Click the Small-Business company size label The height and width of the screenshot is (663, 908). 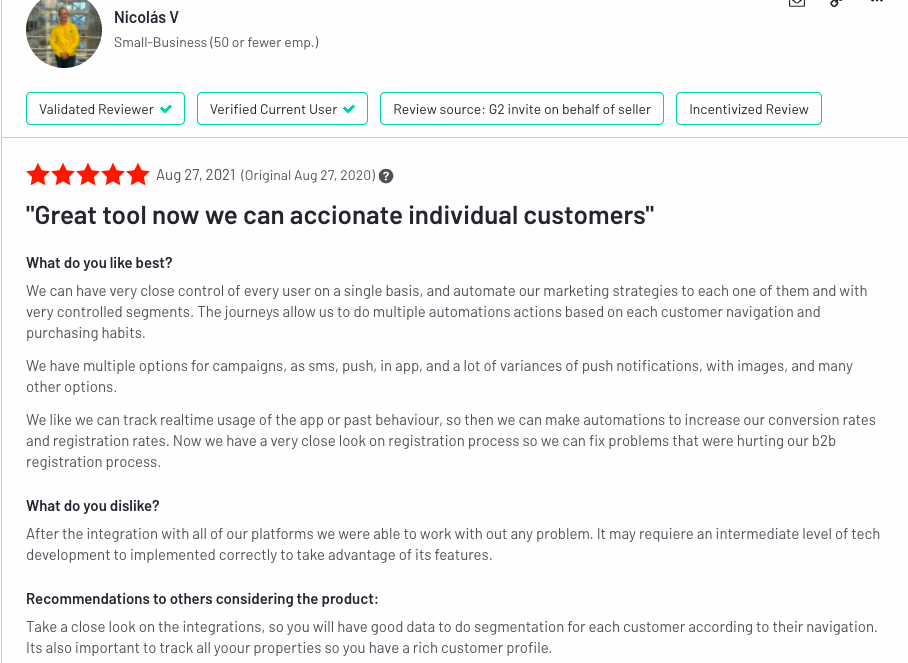[217, 42]
